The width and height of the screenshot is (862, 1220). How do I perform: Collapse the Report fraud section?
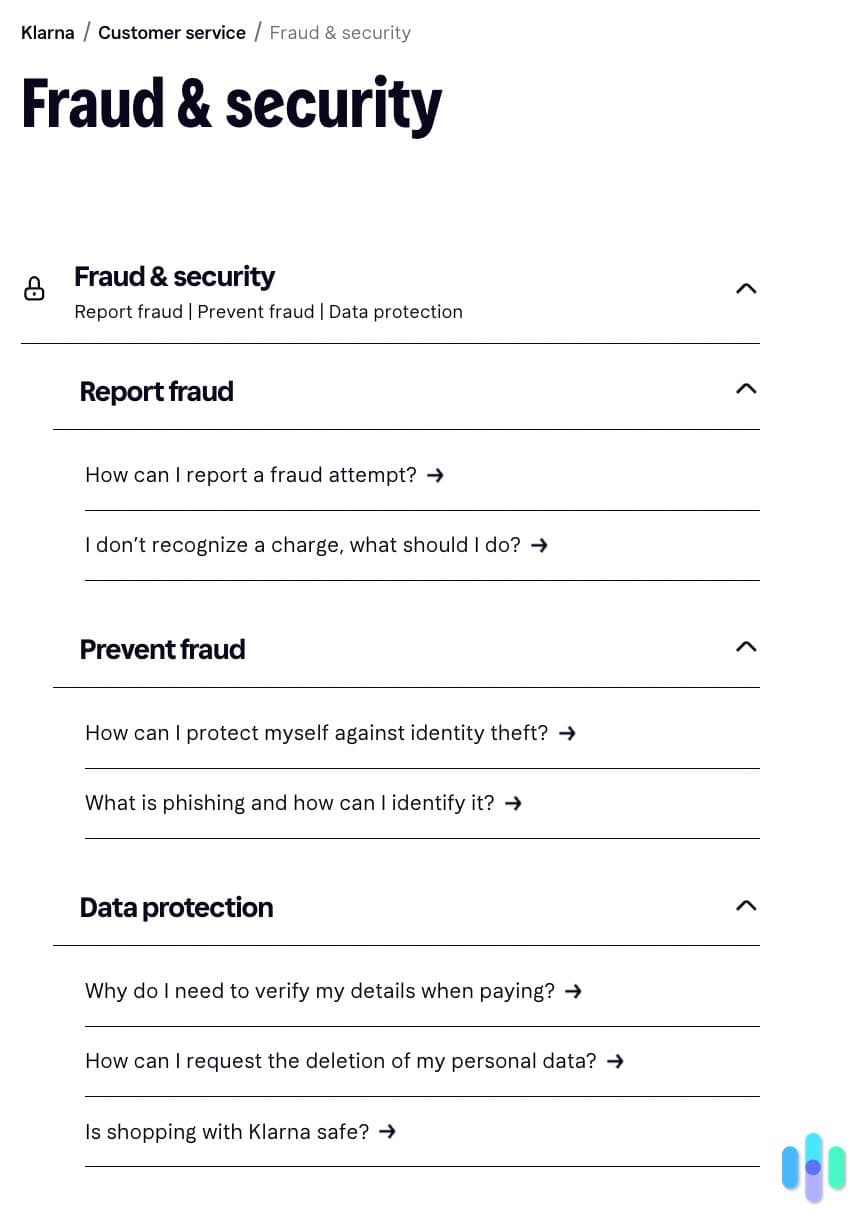[745, 389]
